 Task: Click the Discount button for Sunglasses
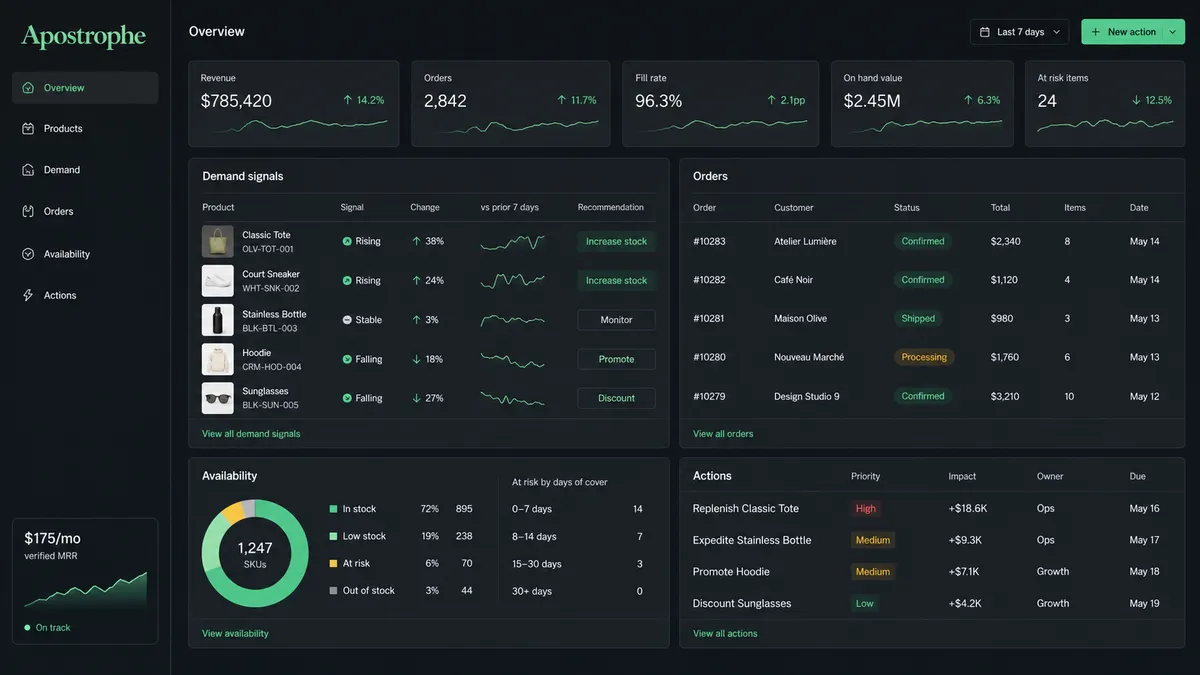pyautogui.click(x=616, y=398)
